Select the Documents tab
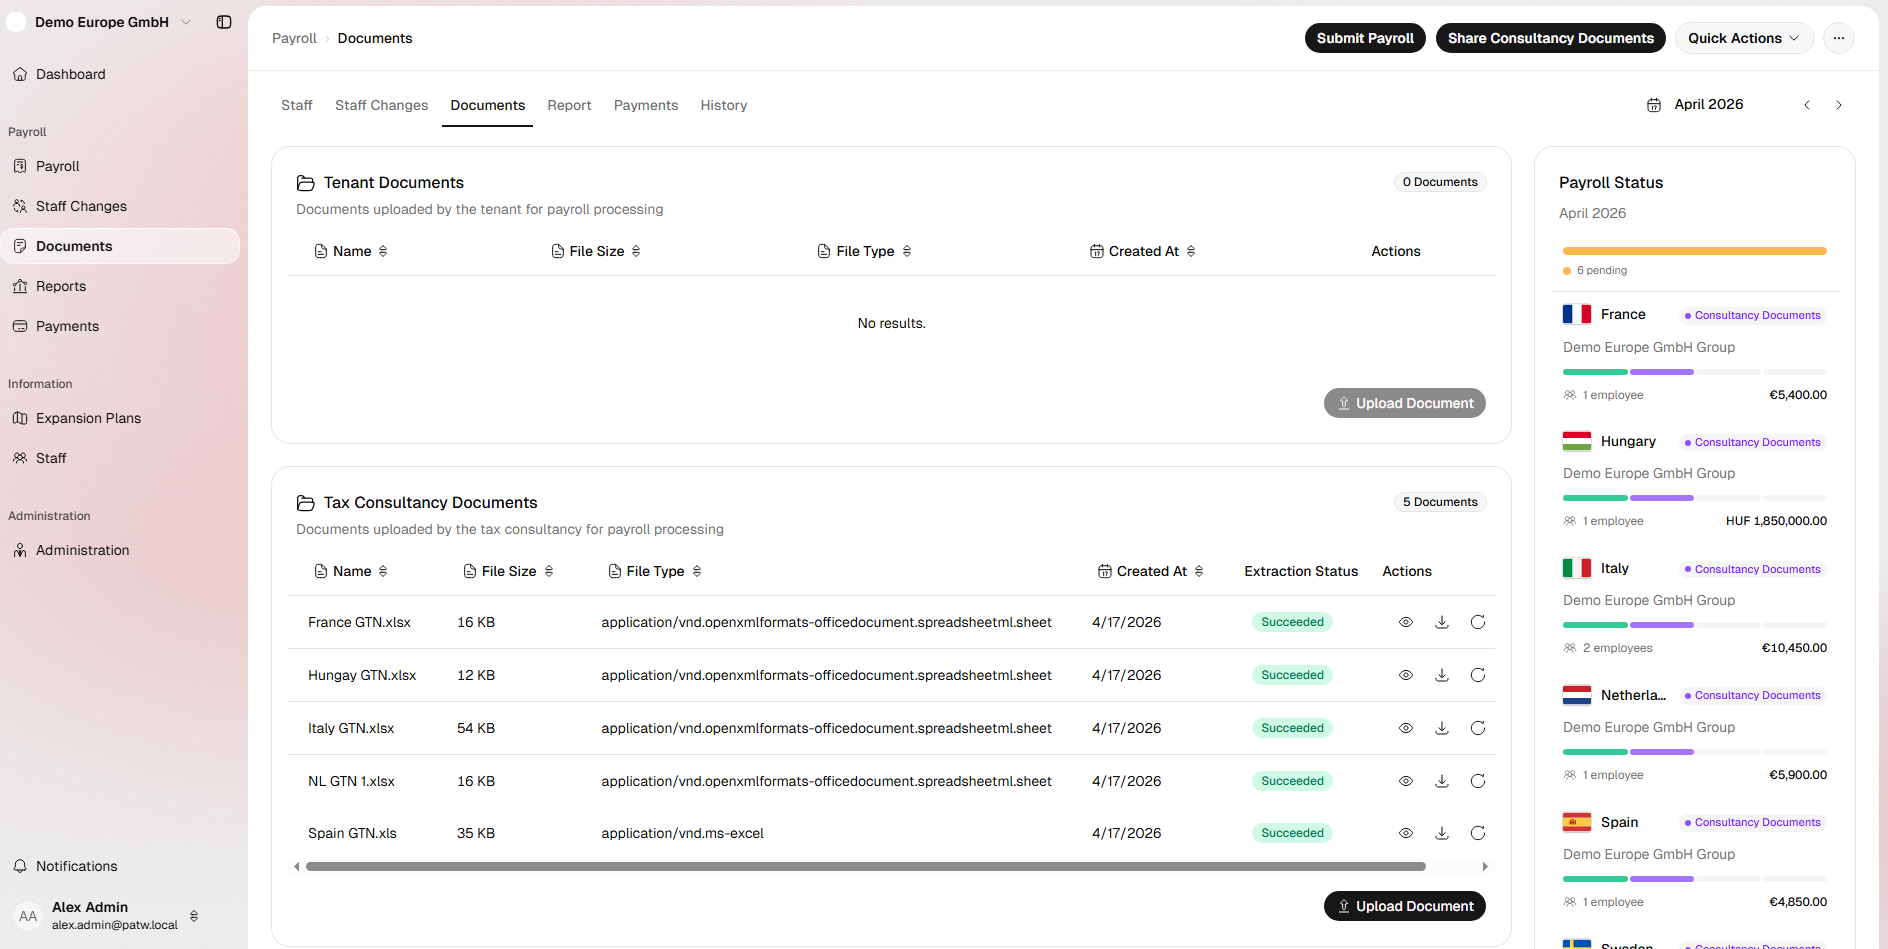The width and height of the screenshot is (1888, 949). [488, 105]
